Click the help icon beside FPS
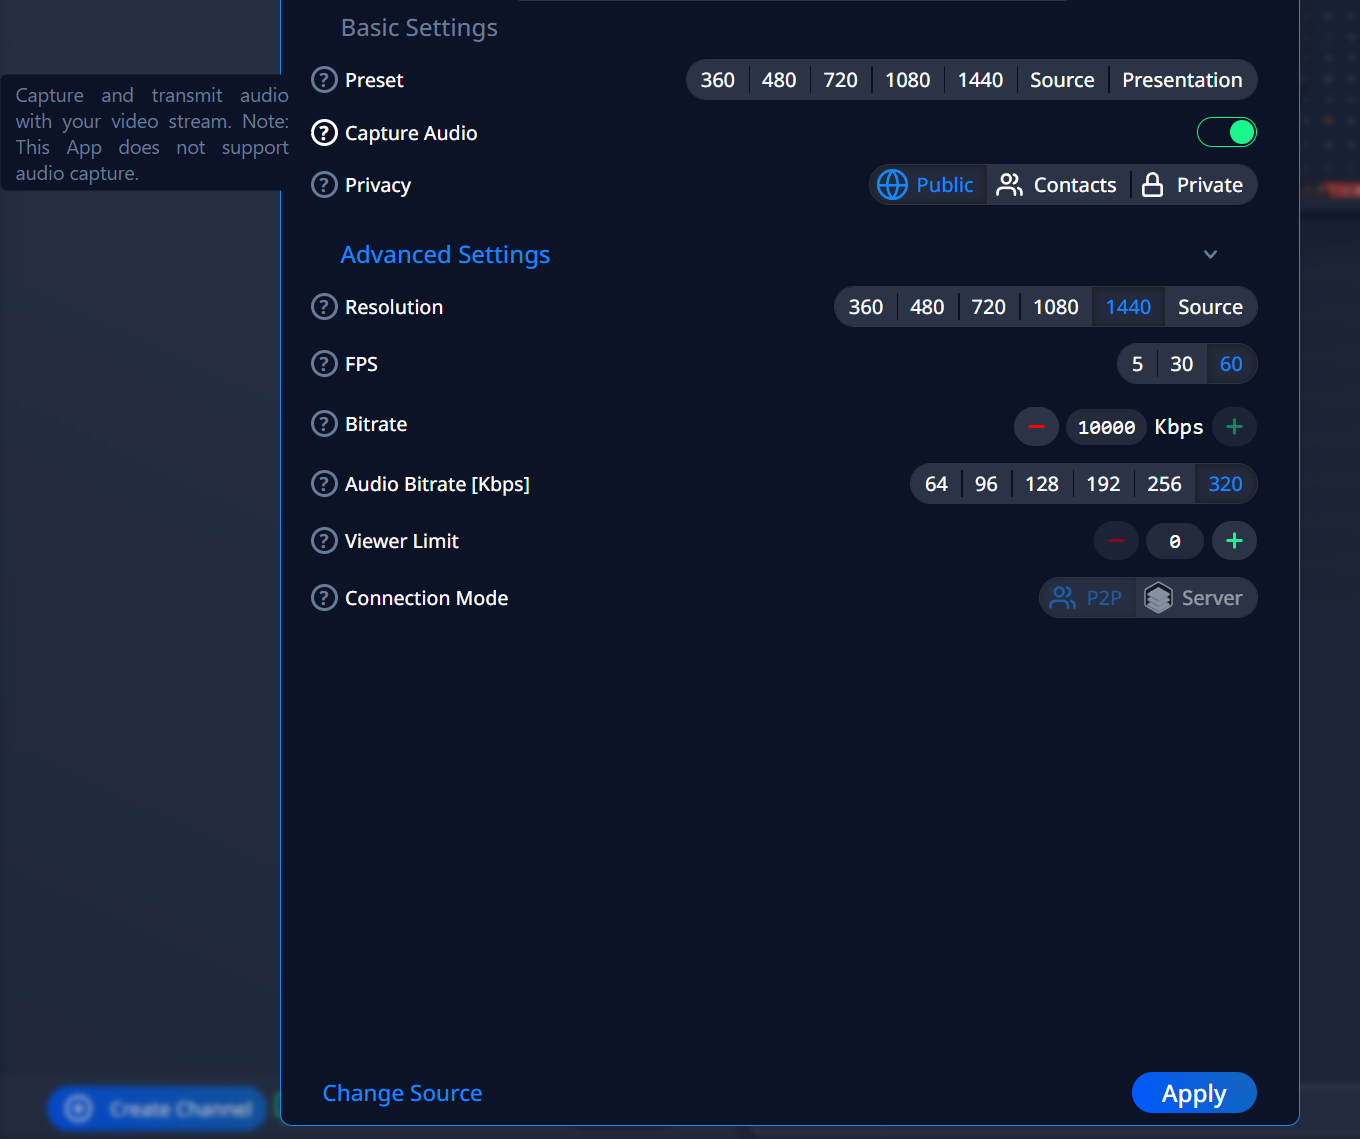The width and height of the screenshot is (1360, 1139). pos(324,364)
